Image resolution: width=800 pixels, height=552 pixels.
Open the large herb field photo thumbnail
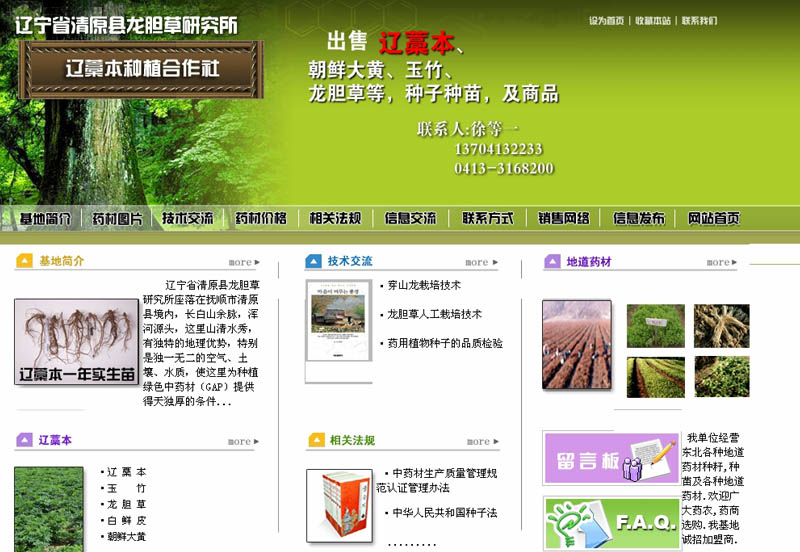576,344
